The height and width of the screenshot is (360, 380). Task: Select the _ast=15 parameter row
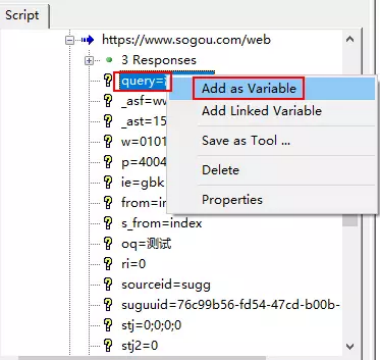pyautogui.click(x=144, y=121)
